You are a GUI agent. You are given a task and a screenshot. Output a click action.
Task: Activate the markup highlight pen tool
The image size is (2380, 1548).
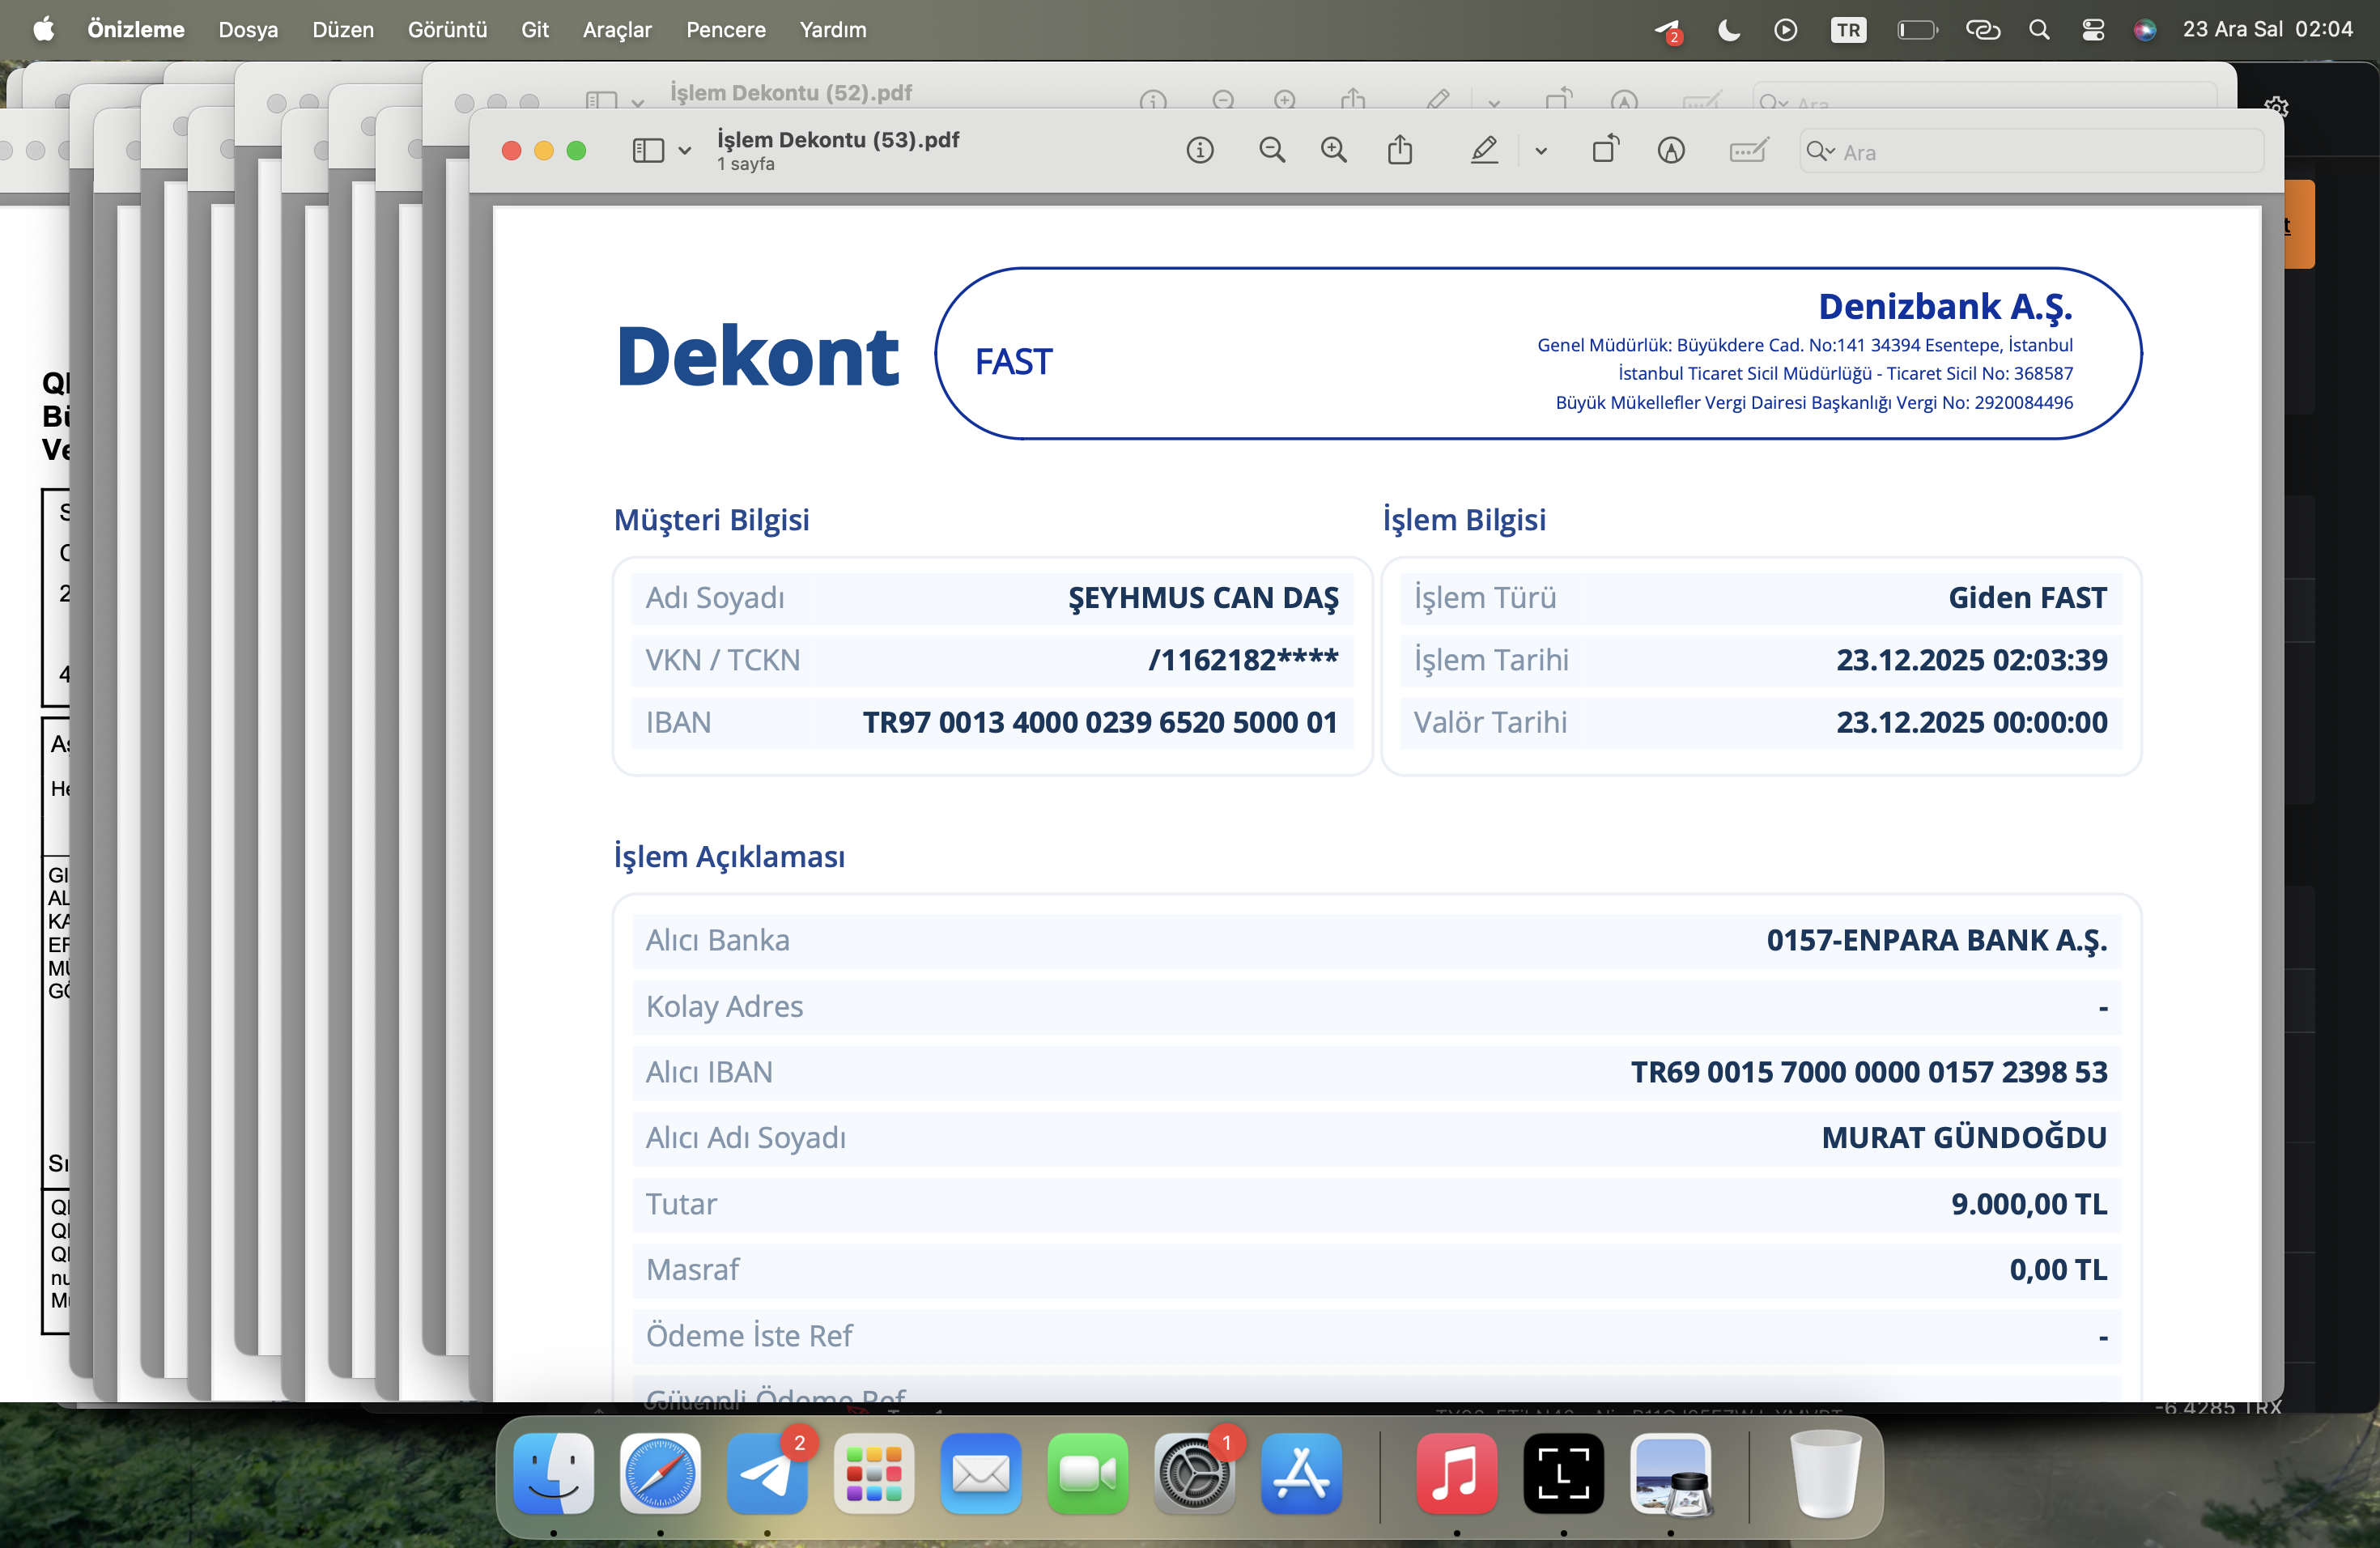point(1484,151)
